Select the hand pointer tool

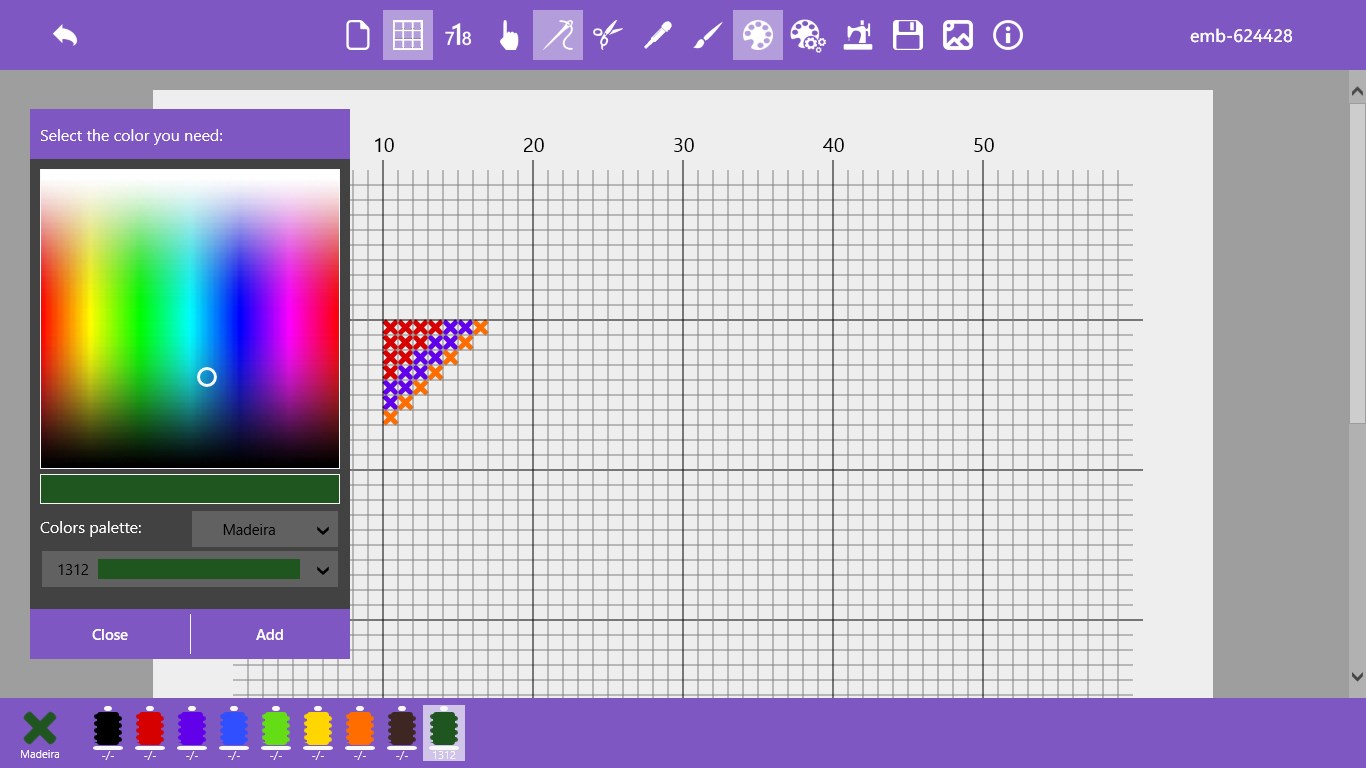508,36
